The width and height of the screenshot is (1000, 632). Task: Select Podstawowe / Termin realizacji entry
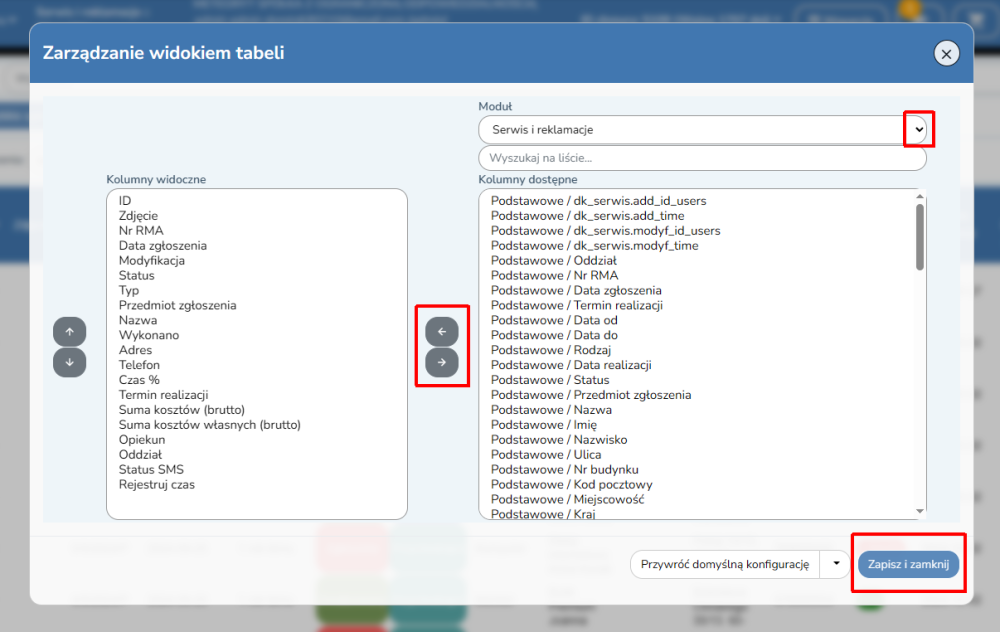577,306
